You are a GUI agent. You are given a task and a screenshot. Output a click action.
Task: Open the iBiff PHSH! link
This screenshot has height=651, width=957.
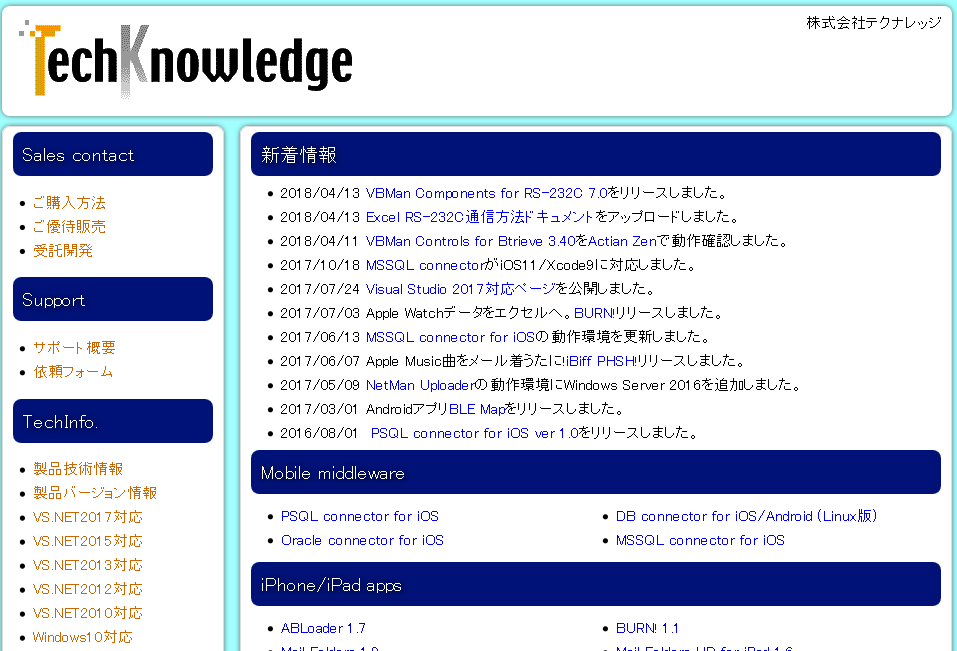[601, 361]
